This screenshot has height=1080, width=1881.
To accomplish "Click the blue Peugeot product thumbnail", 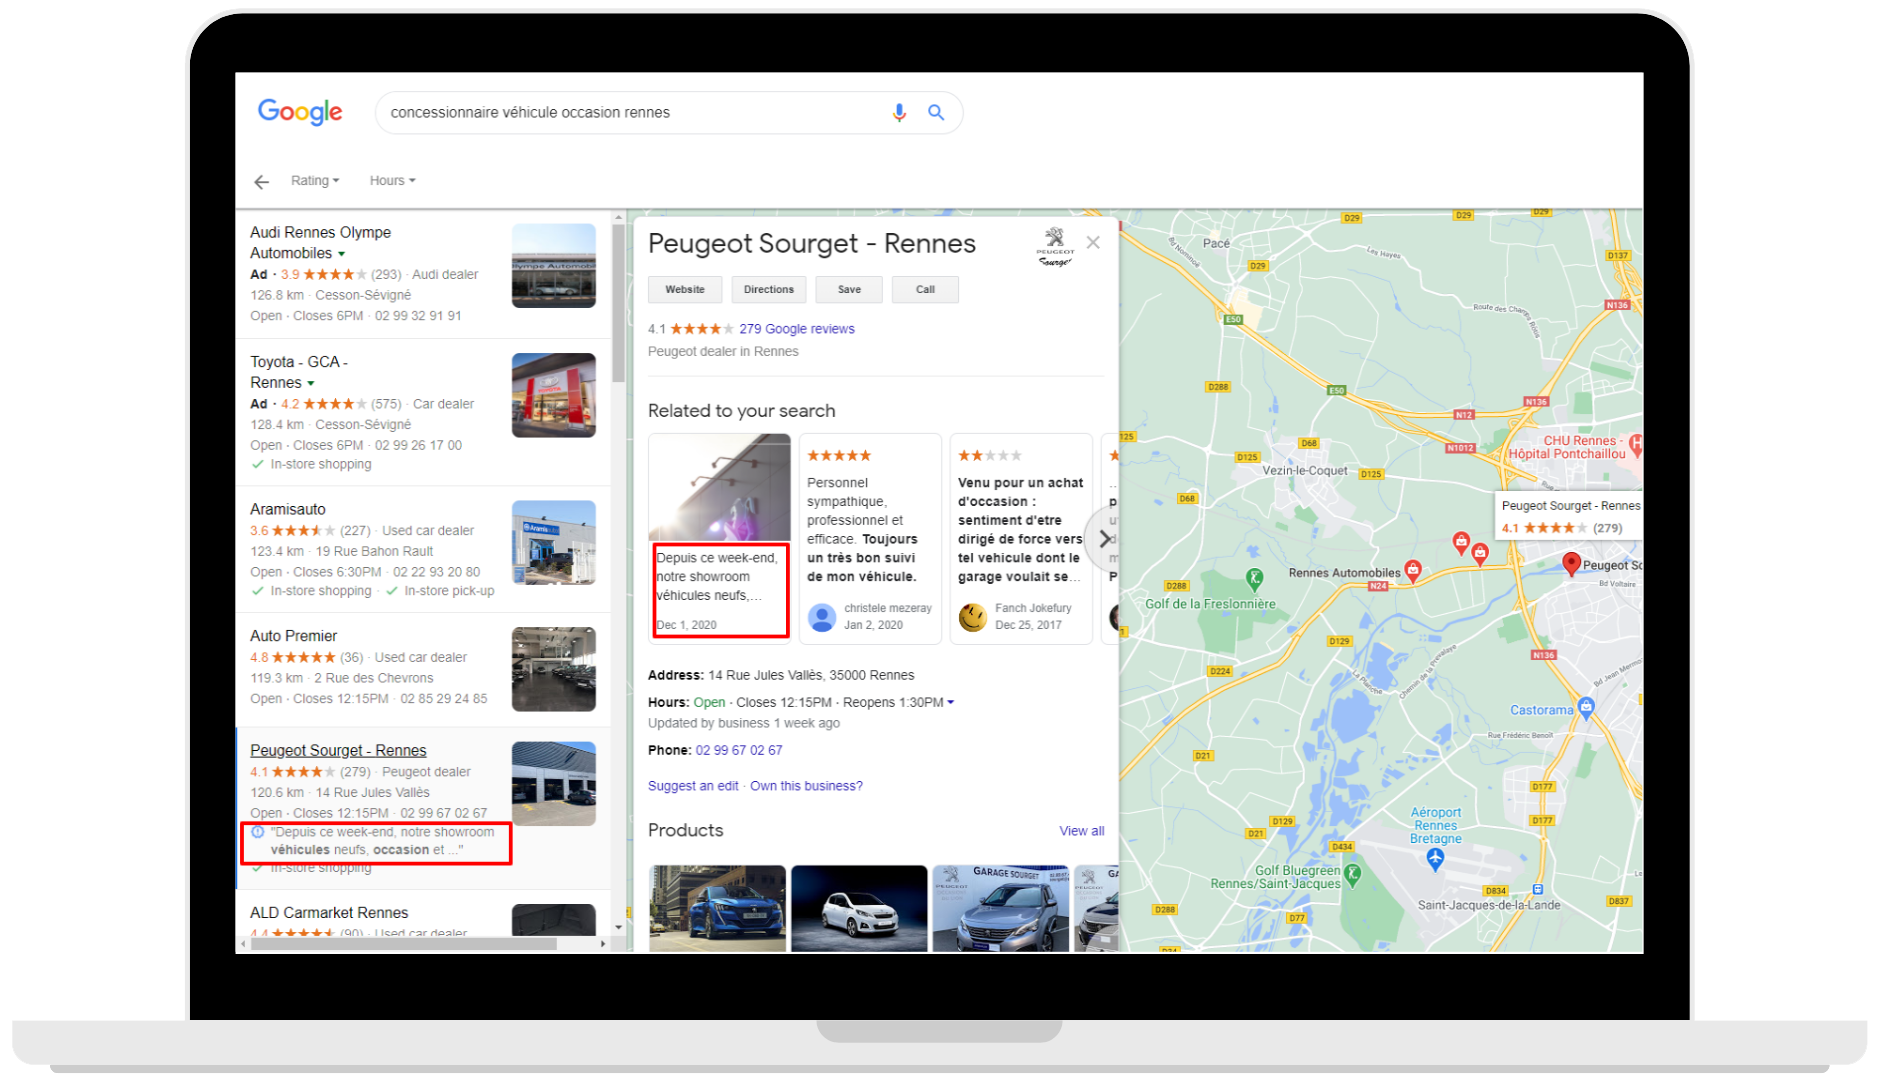I will [717, 908].
